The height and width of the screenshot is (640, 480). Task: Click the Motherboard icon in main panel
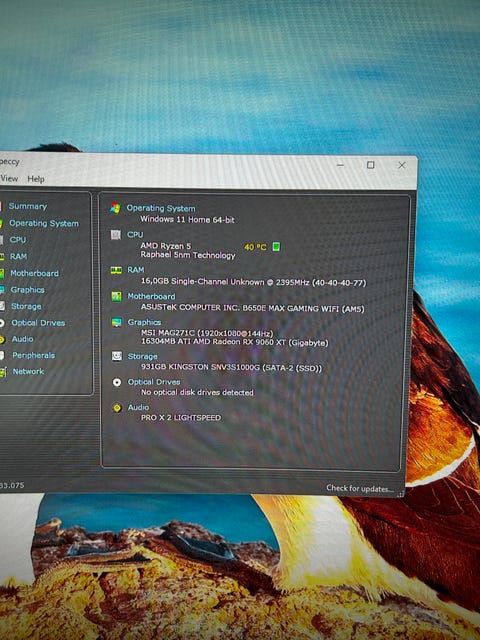(x=116, y=296)
